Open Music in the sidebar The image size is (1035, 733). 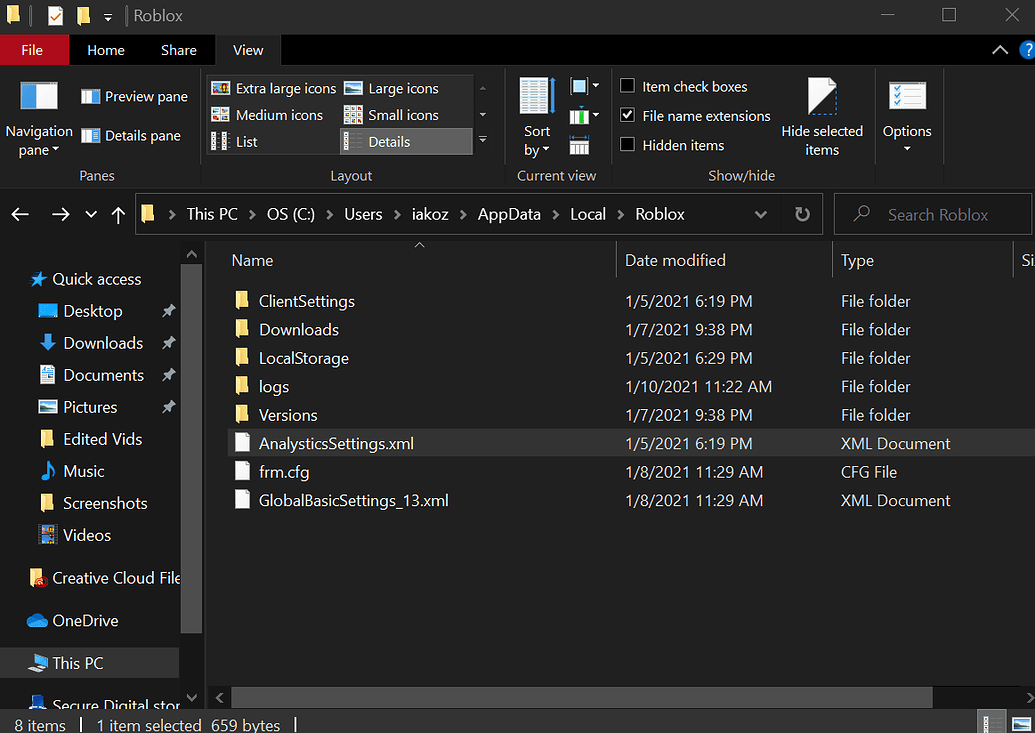pyautogui.click(x=83, y=471)
